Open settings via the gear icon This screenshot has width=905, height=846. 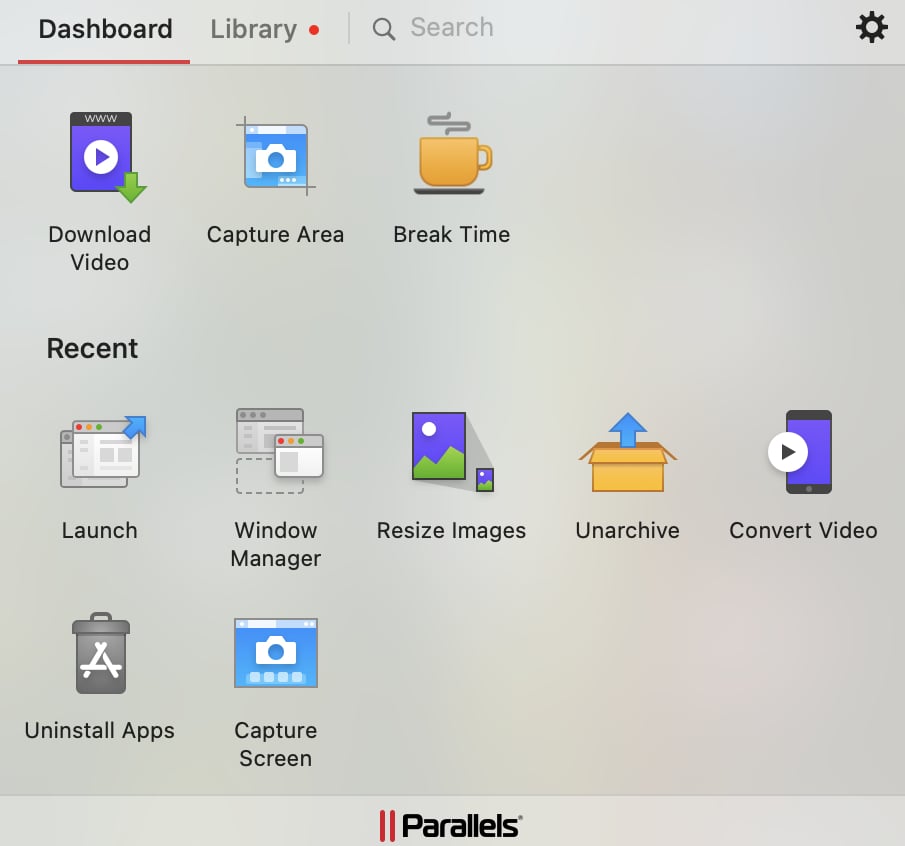(x=871, y=27)
